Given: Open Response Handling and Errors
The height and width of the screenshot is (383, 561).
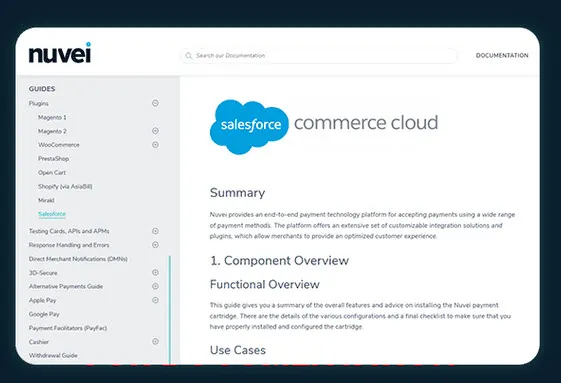Looking at the screenshot, I should [69, 245].
